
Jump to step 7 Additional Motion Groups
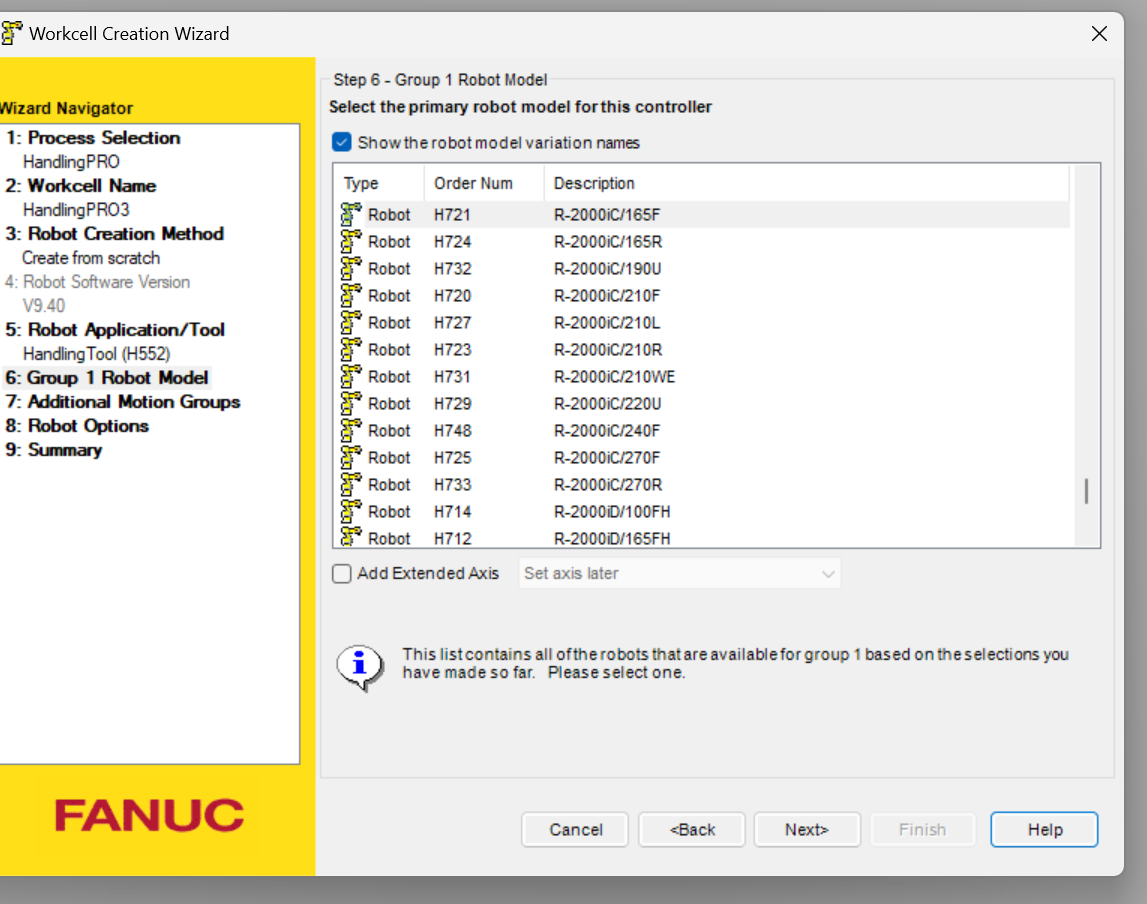[122, 402]
